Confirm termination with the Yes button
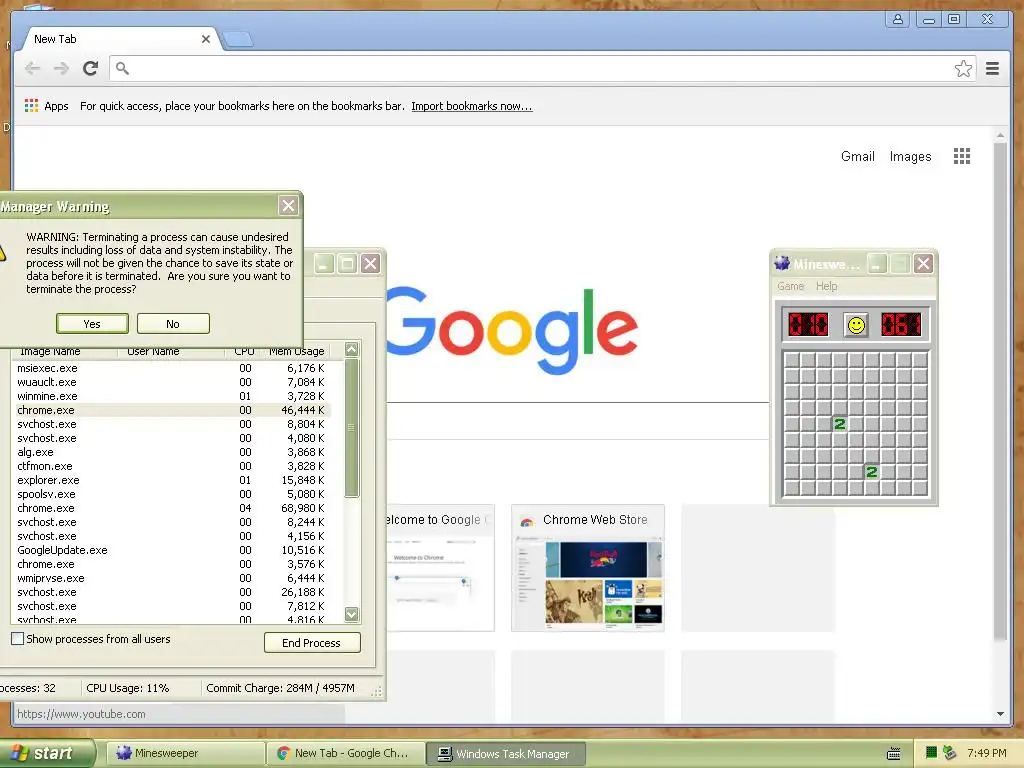The image size is (1024, 768). point(92,324)
